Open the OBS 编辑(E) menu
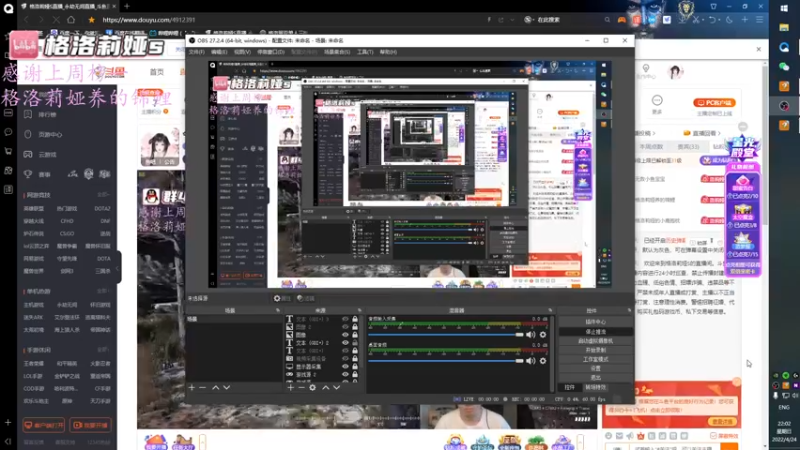Screen dimensions: 800x450 [x=219, y=52]
